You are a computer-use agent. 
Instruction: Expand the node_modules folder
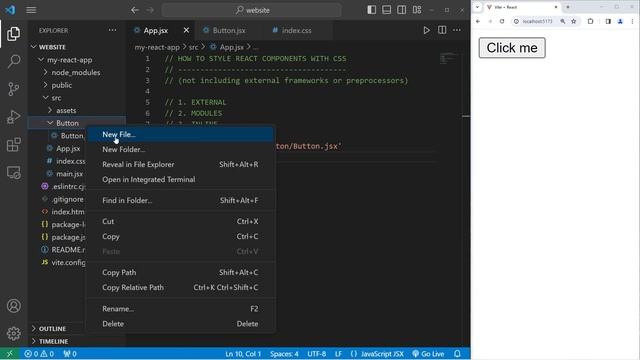click(x=72, y=72)
